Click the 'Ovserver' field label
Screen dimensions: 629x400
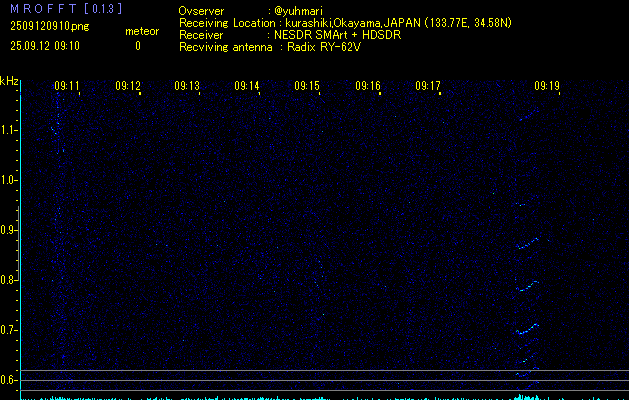[201, 11]
